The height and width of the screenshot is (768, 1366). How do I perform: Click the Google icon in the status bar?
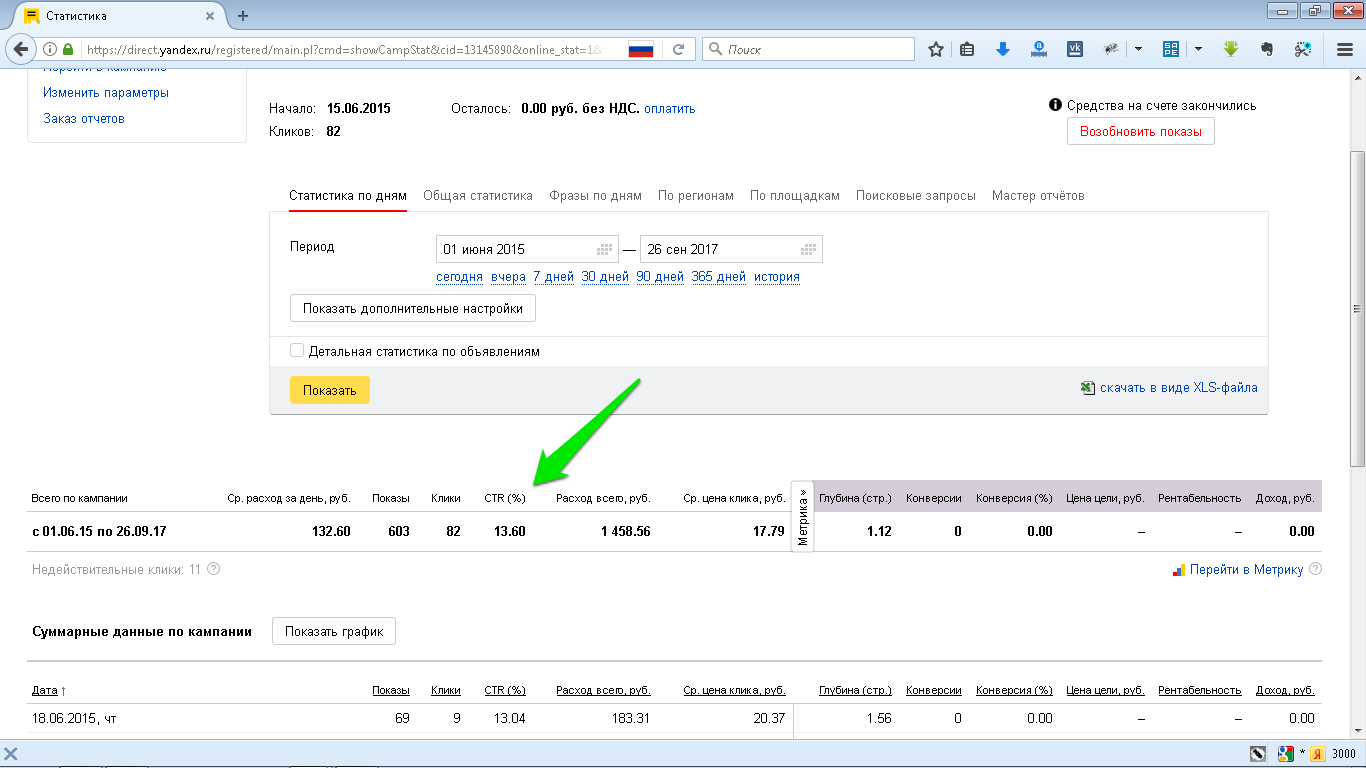pyautogui.click(x=1287, y=754)
